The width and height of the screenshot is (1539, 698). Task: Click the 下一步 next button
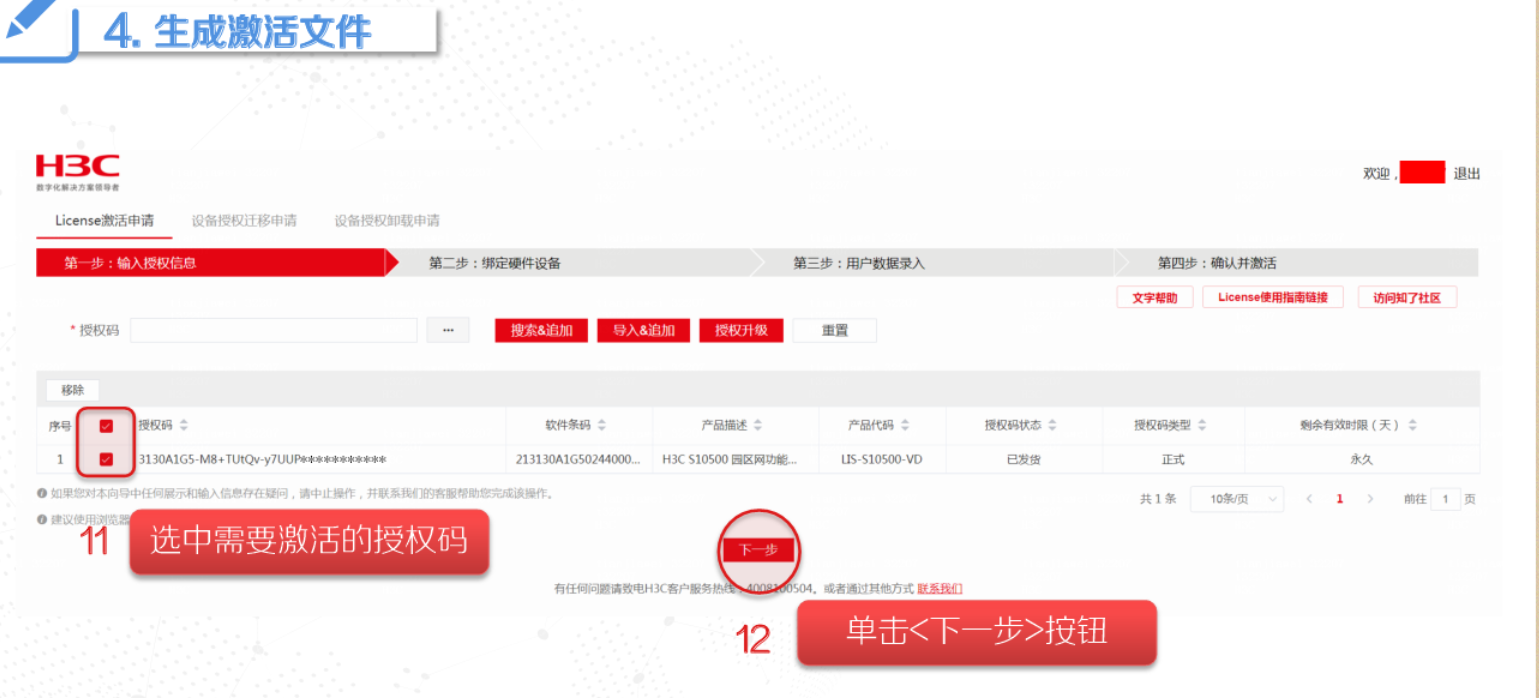pos(758,550)
